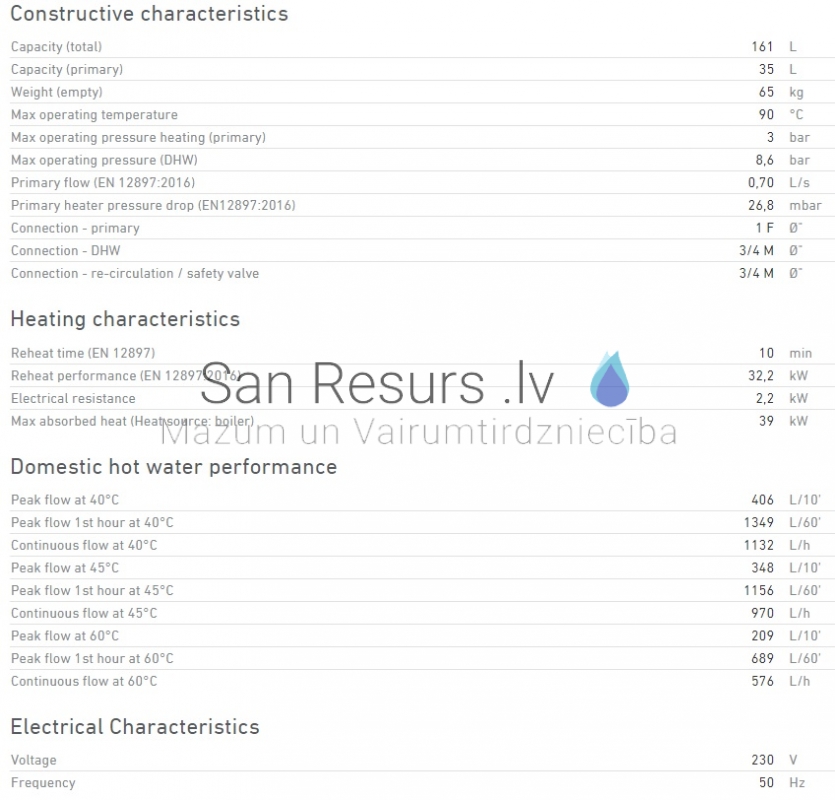Viewport: 835px width, 800px height.
Task: Click the Connection - DHW label
Action: pyautogui.click(x=66, y=251)
